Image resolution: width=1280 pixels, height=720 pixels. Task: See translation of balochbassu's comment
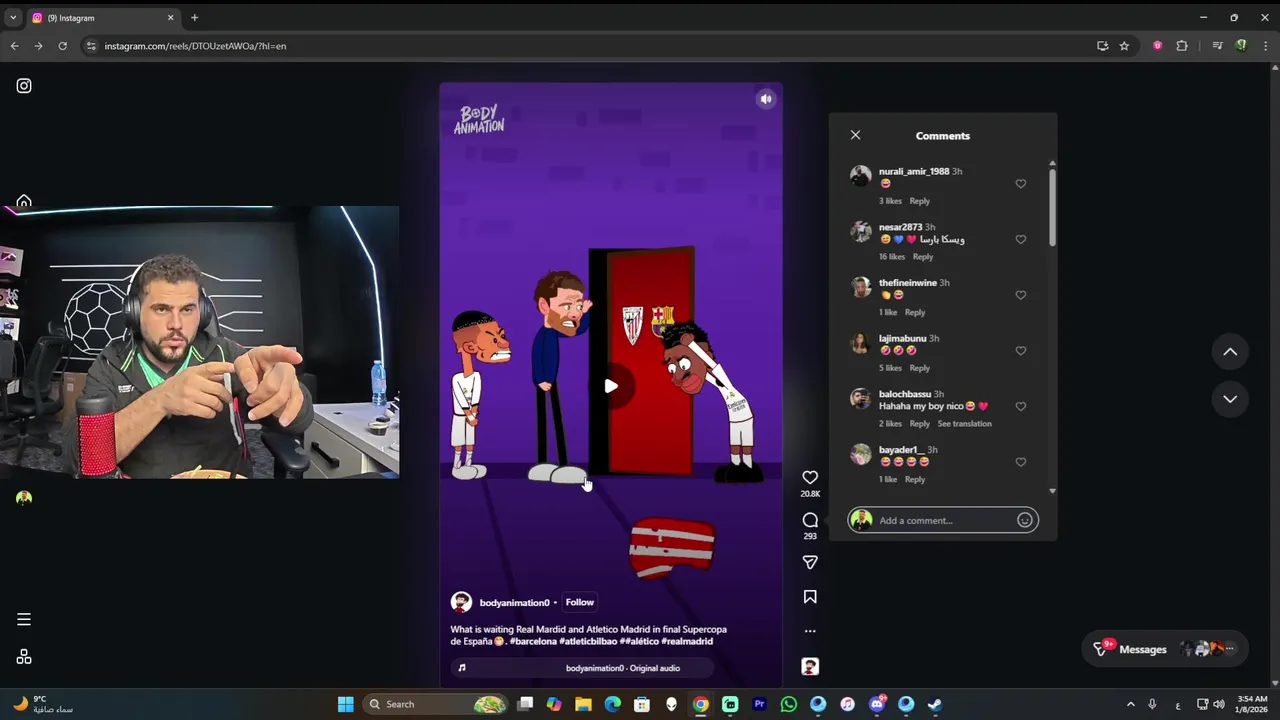(965, 424)
